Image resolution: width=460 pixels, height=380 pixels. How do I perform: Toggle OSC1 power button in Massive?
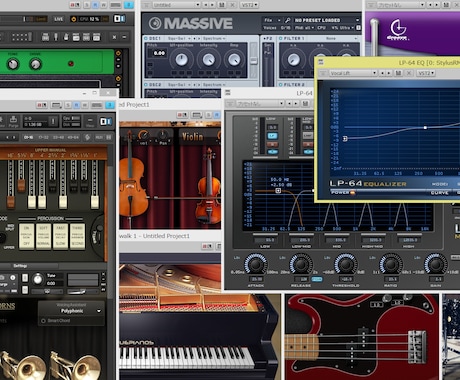[146, 39]
